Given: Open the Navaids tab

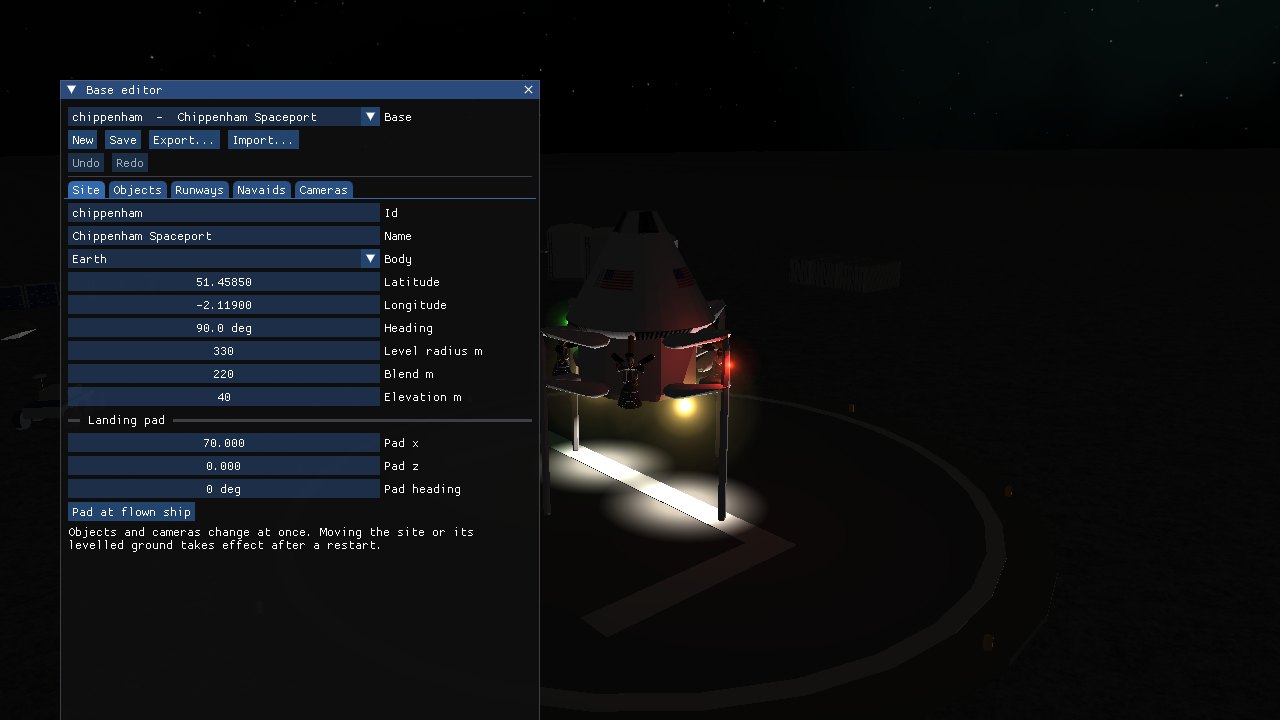Looking at the screenshot, I should (x=261, y=190).
